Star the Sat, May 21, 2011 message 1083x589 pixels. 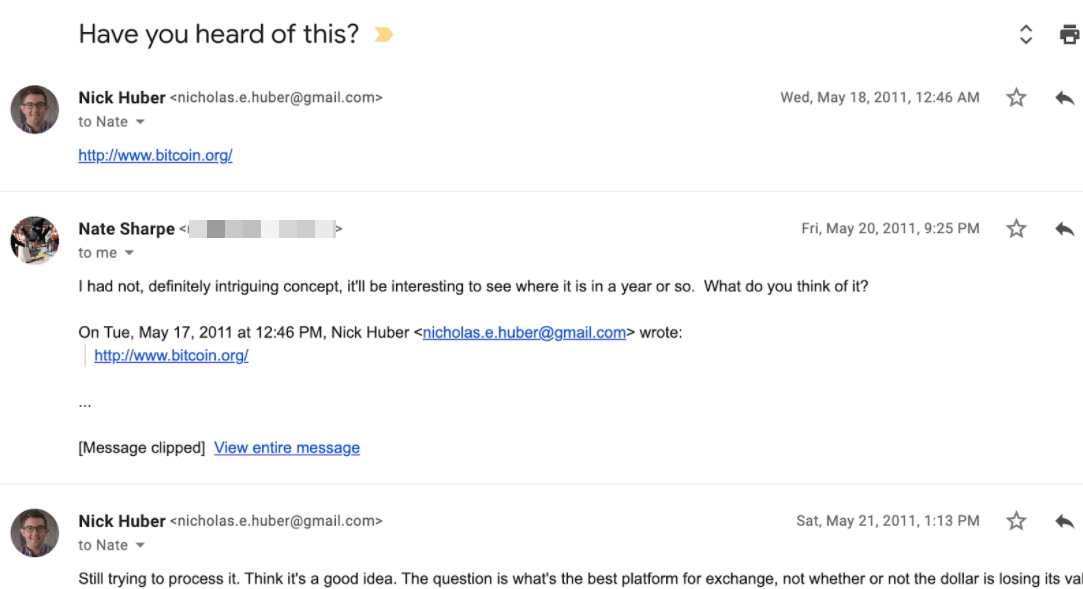point(1016,521)
